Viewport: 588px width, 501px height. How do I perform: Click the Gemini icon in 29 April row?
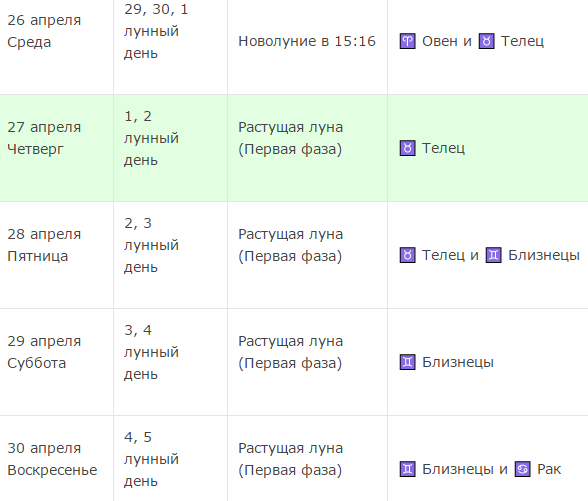[407, 362]
